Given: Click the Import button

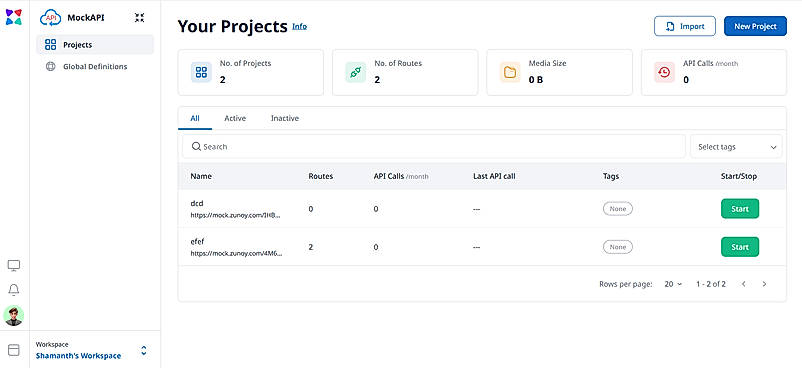Looking at the screenshot, I should coord(685,26).
